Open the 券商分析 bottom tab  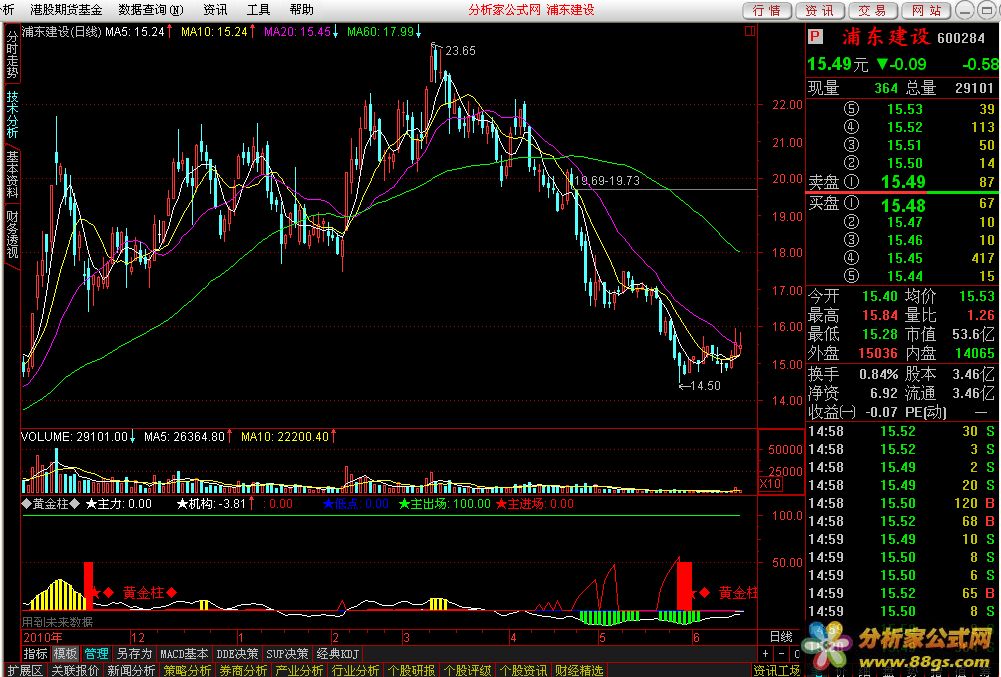[243, 671]
